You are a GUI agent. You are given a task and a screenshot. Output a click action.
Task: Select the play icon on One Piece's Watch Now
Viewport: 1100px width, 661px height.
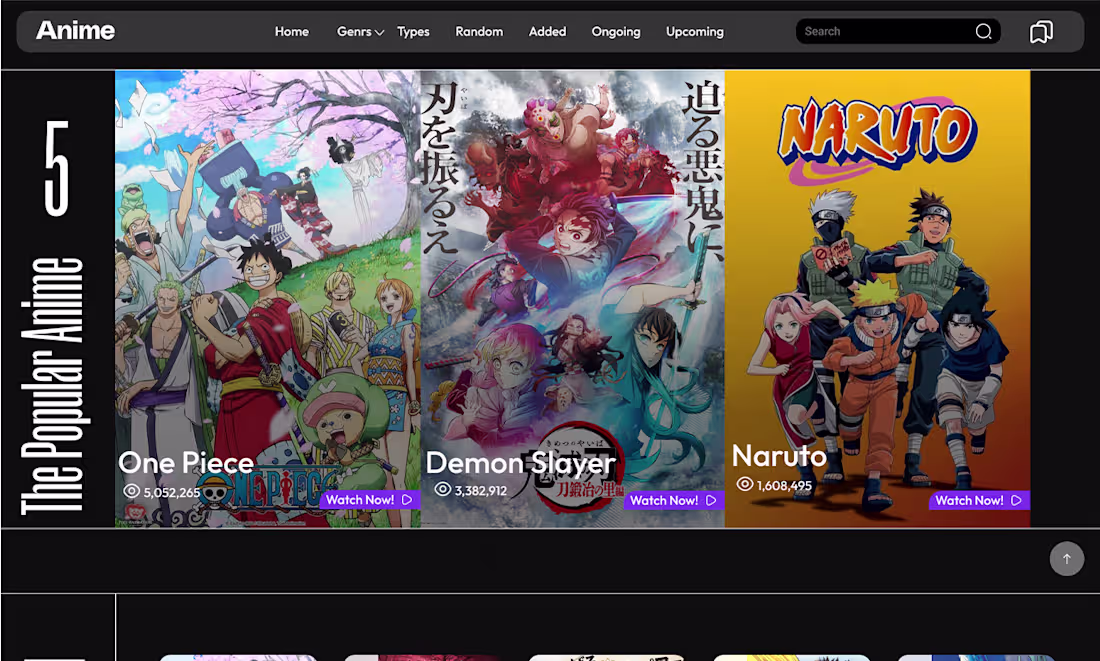click(408, 499)
